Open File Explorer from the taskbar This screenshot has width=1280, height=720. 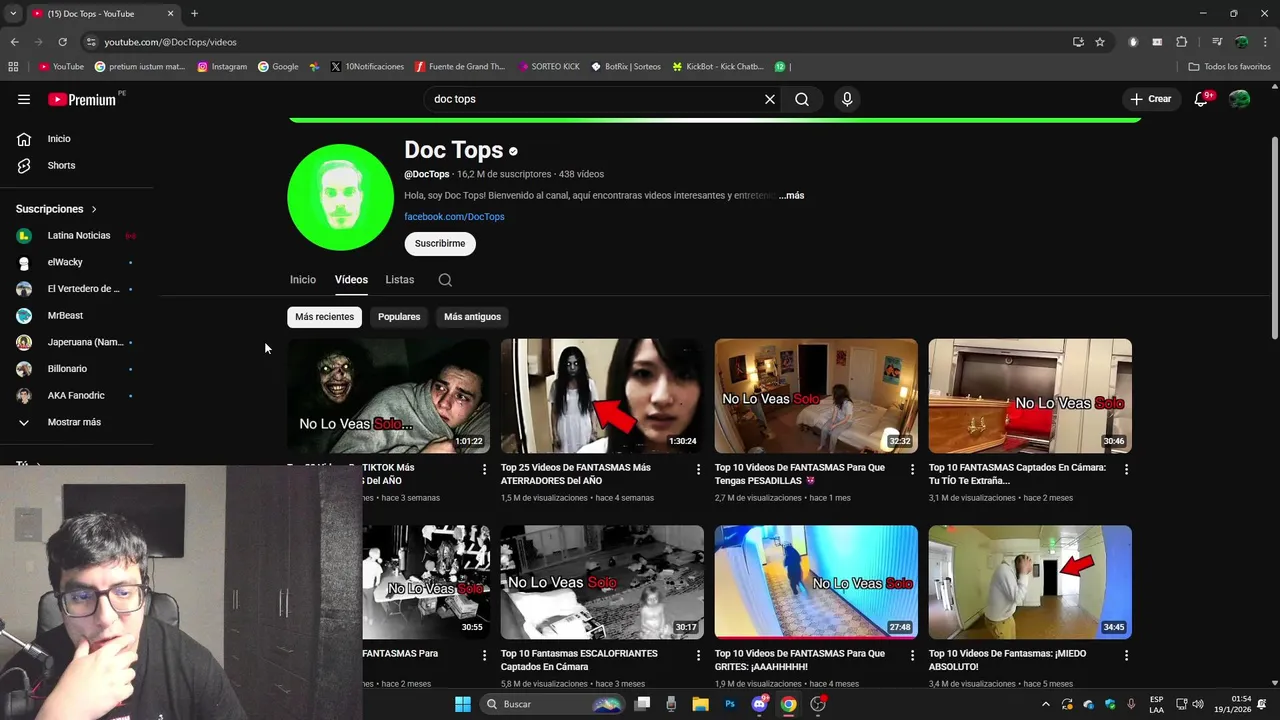point(701,704)
